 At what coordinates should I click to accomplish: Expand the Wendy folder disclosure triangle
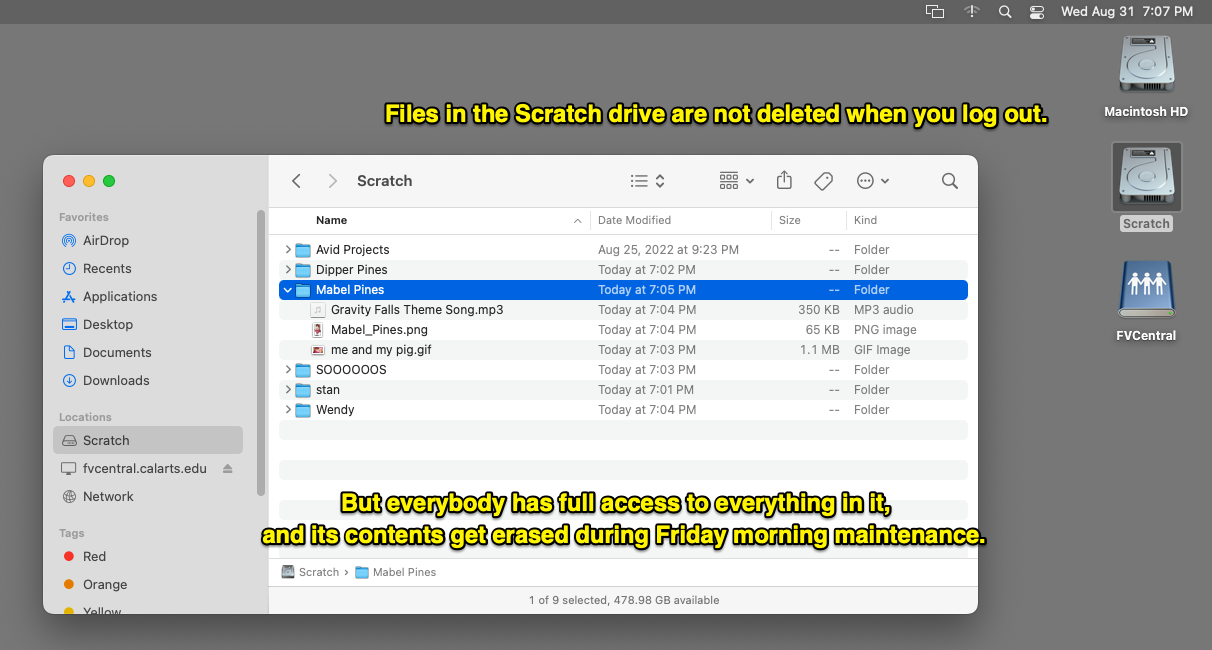coord(288,410)
